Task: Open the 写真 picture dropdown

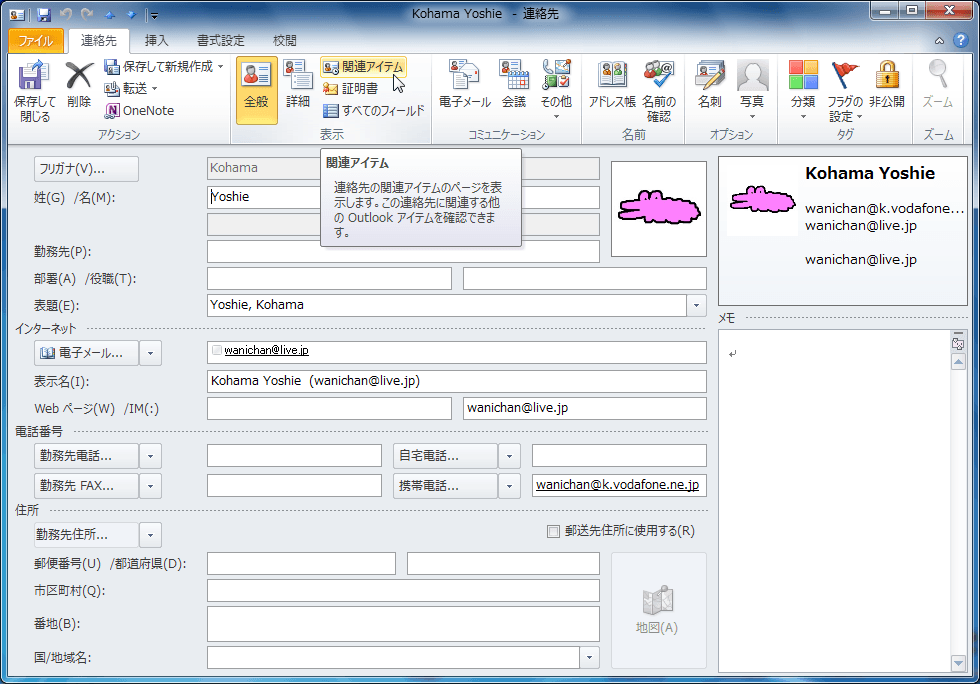Action: point(752,91)
